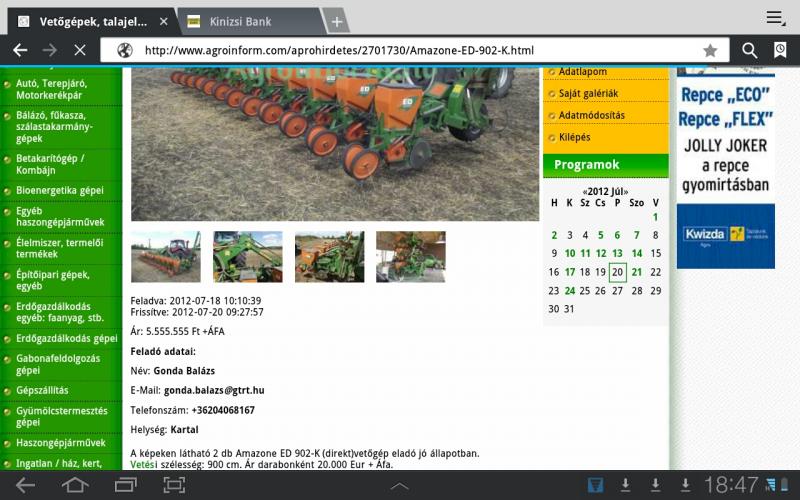The width and height of the screenshot is (800, 500).
Task: Stop page loading with the X icon
Action: pos(80,50)
